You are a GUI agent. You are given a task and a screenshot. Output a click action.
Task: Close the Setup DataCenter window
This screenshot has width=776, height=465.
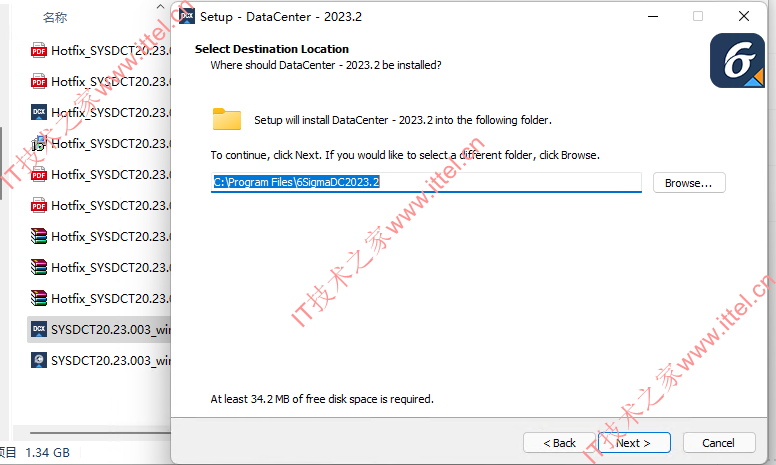(x=743, y=16)
